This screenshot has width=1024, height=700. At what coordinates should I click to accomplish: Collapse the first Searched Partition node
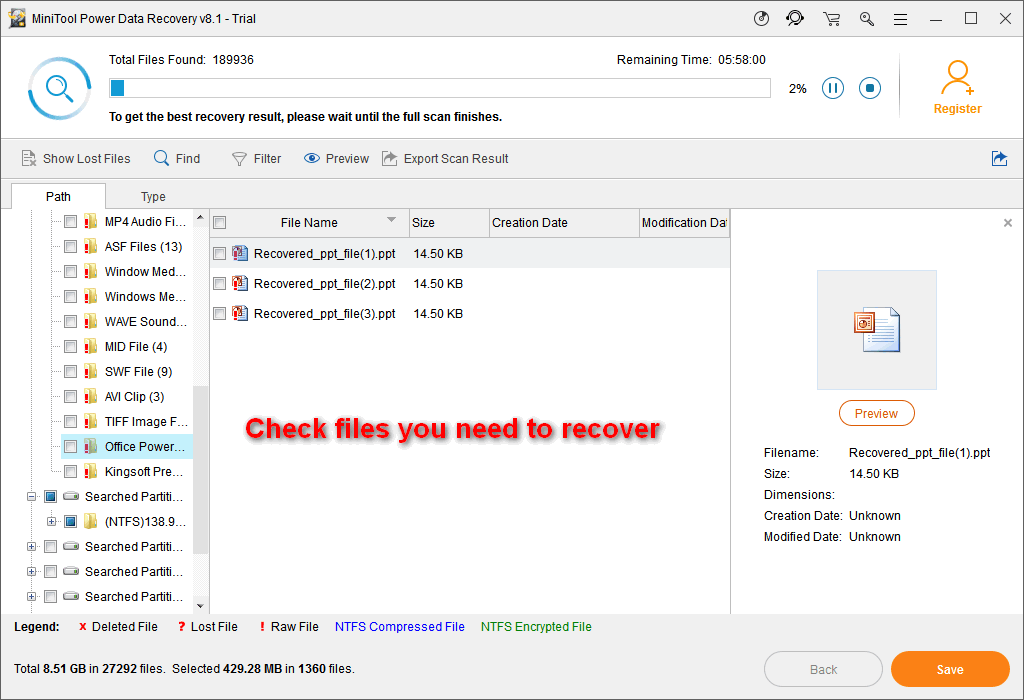click(x=32, y=497)
